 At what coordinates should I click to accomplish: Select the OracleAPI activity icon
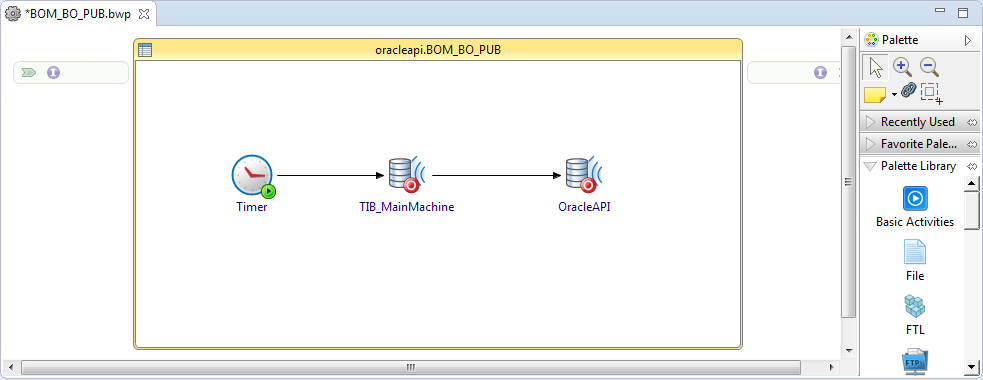pos(584,174)
